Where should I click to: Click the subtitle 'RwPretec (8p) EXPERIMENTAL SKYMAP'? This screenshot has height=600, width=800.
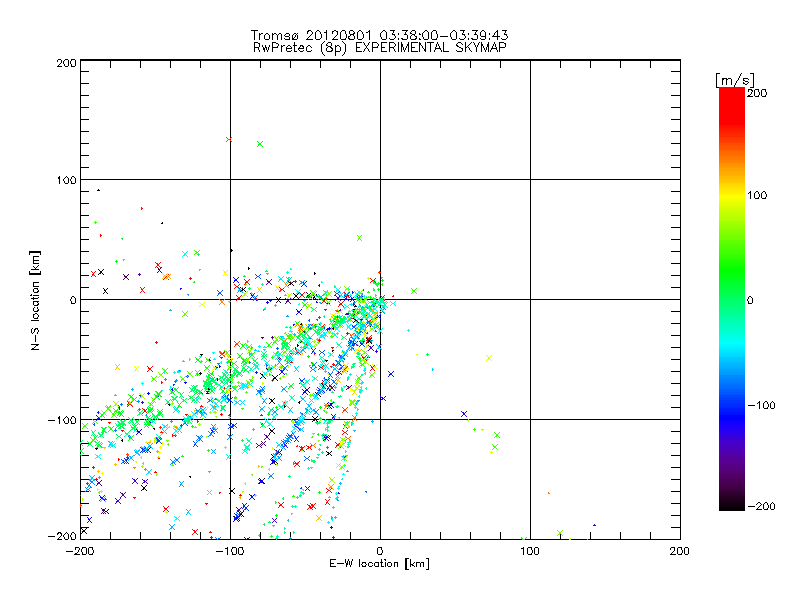click(379, 47)
